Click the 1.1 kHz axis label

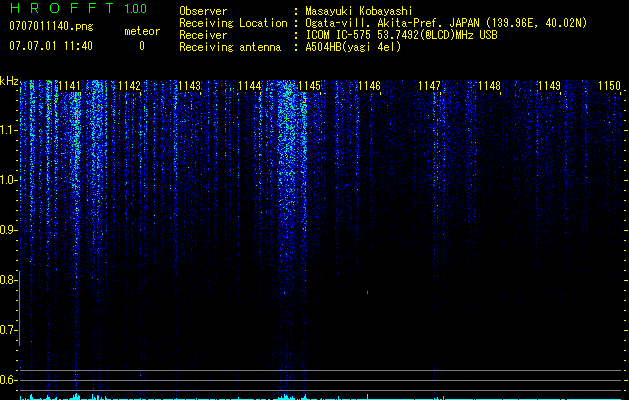[x=8, y=130]
